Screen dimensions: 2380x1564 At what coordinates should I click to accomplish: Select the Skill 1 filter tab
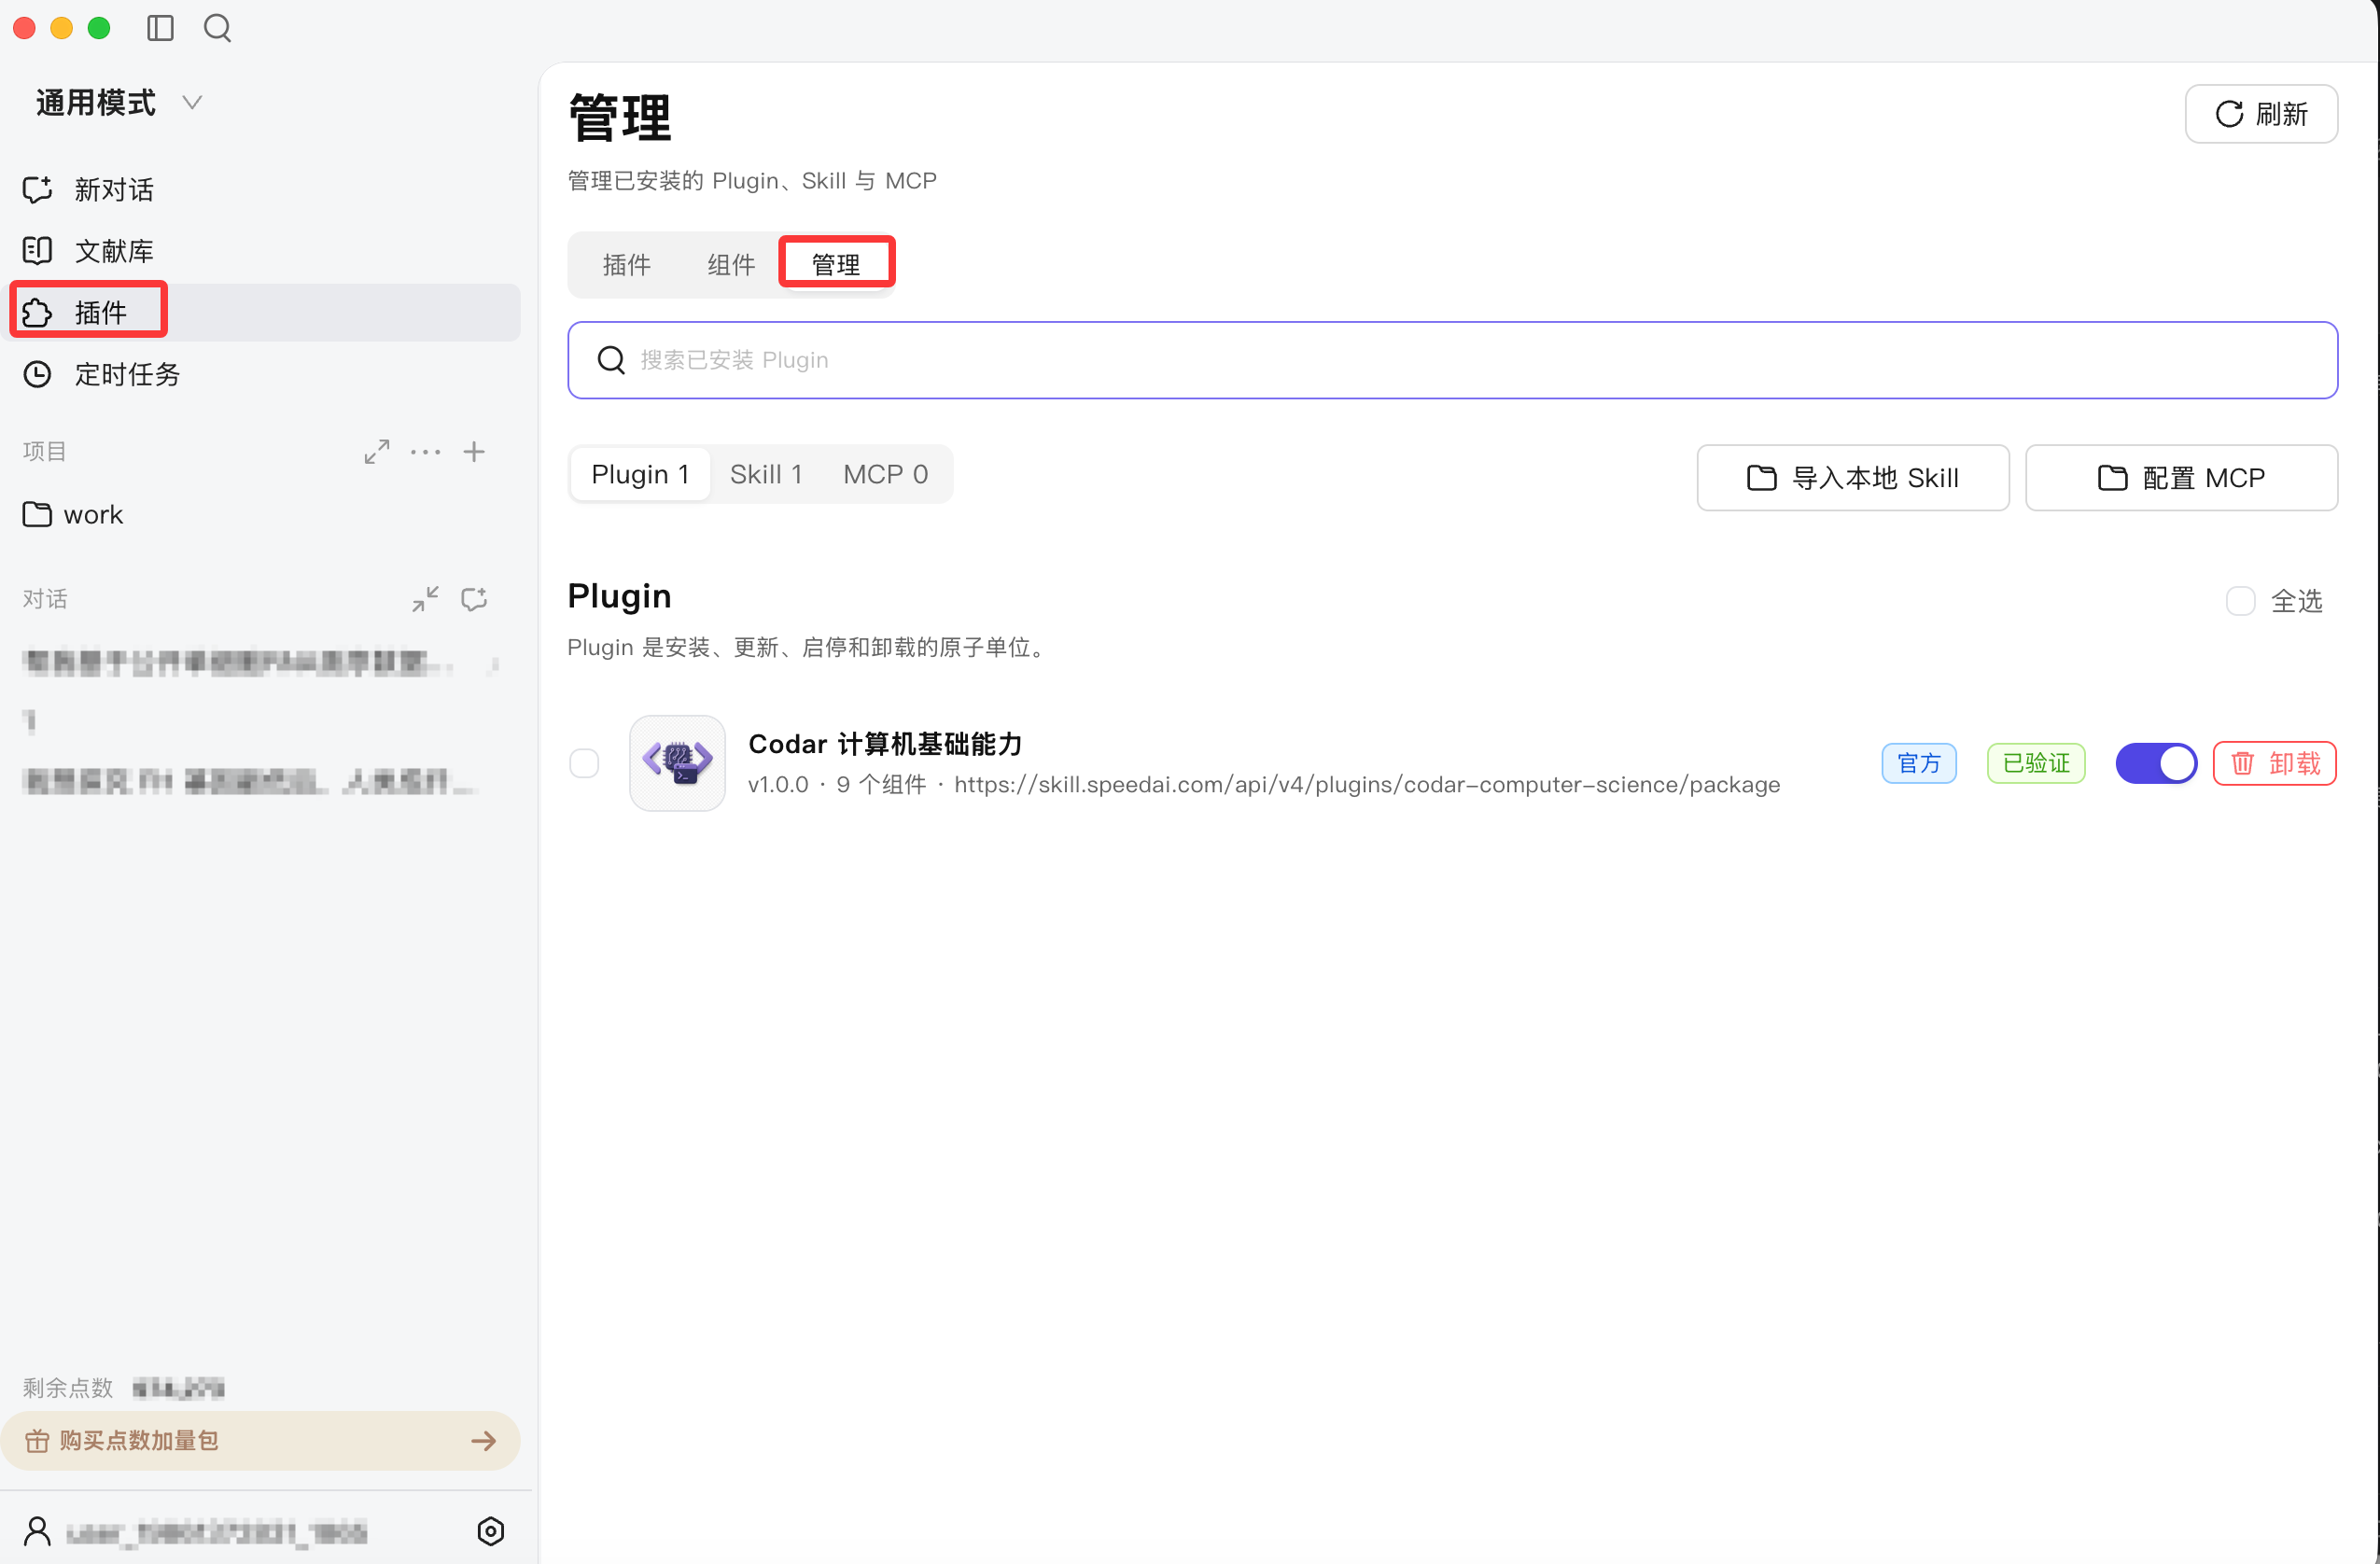click(x=766, y=474)
